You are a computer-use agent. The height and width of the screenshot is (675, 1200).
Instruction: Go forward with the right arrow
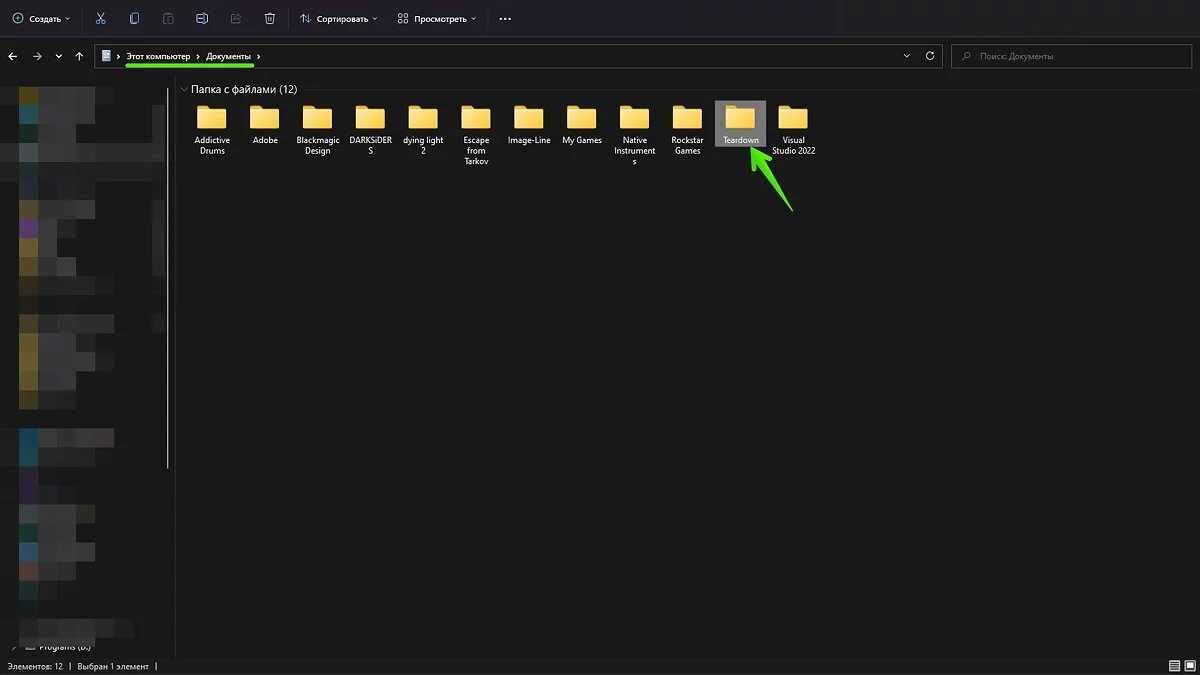click(x=37, y=56)
